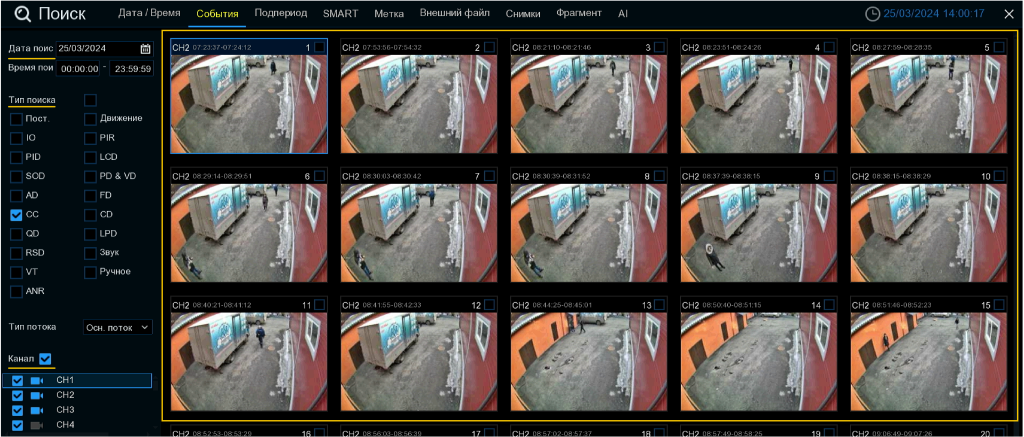Enable the SOD checkbox

click(x=16, y=176)
